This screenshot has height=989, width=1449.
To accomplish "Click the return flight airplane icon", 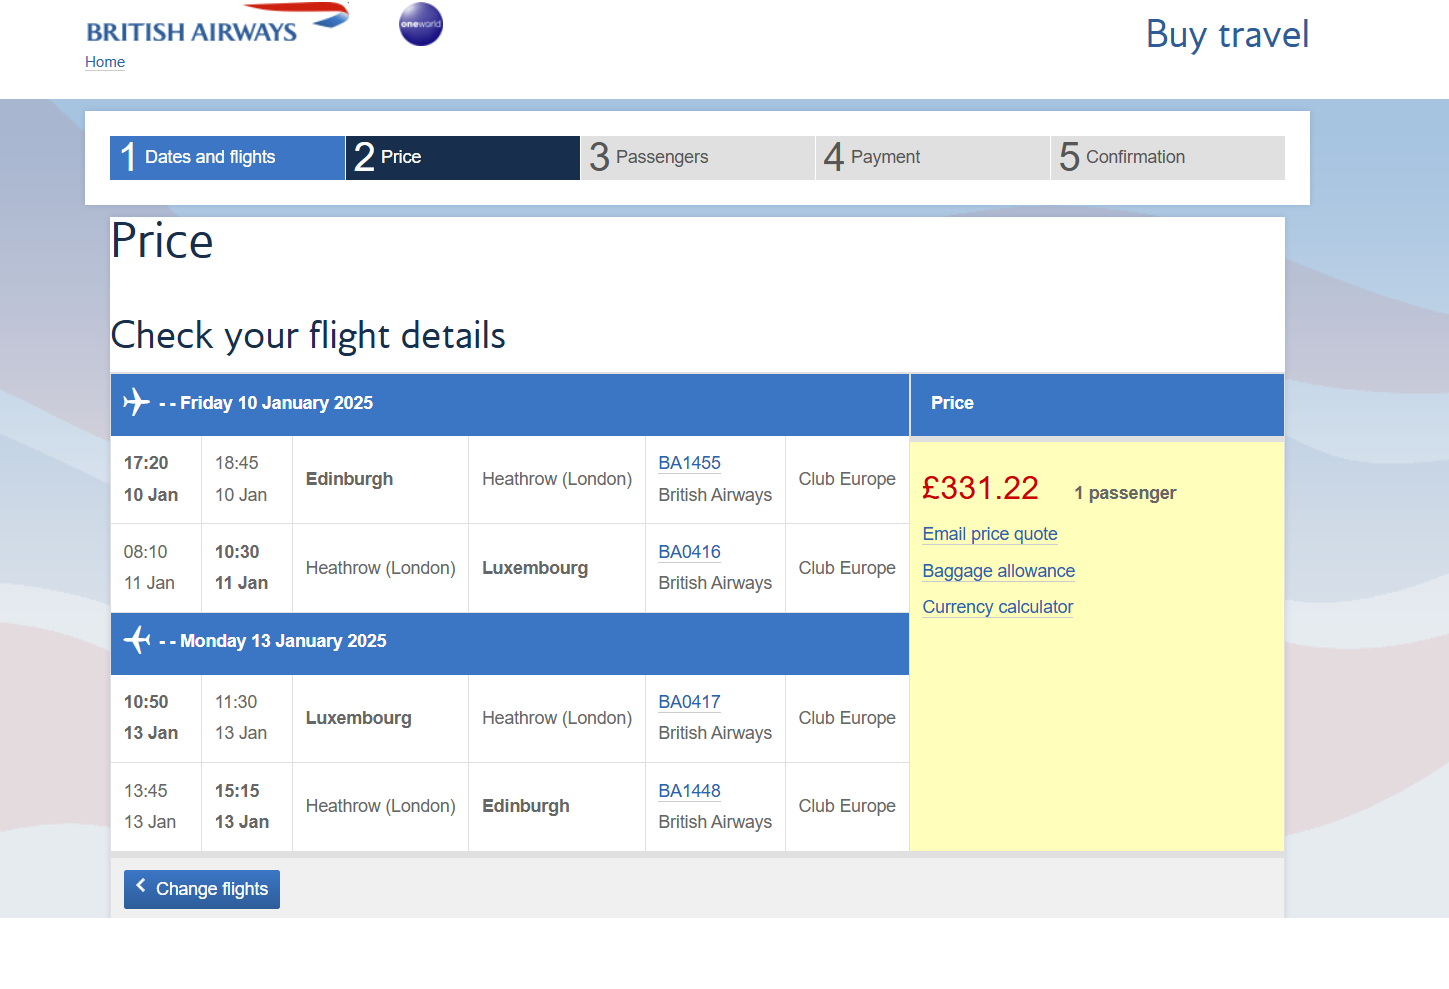I will coord(136,640).
